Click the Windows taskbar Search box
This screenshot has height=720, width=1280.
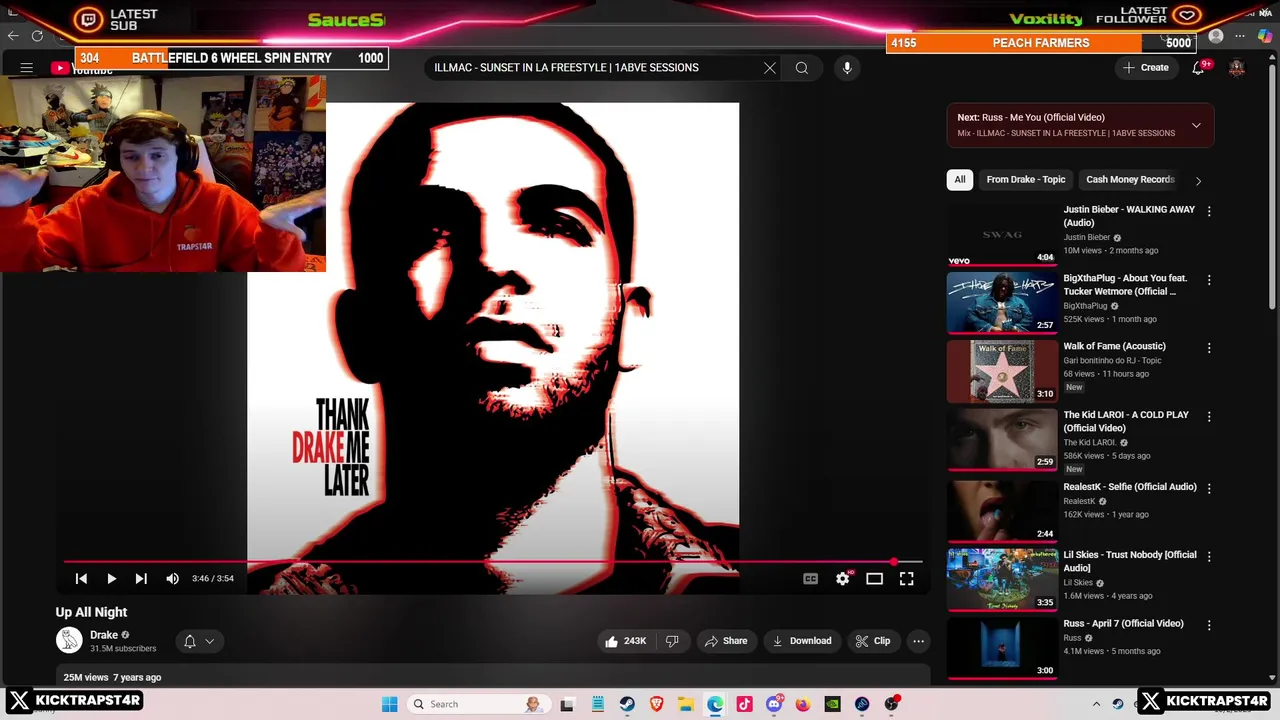[480, 704]
